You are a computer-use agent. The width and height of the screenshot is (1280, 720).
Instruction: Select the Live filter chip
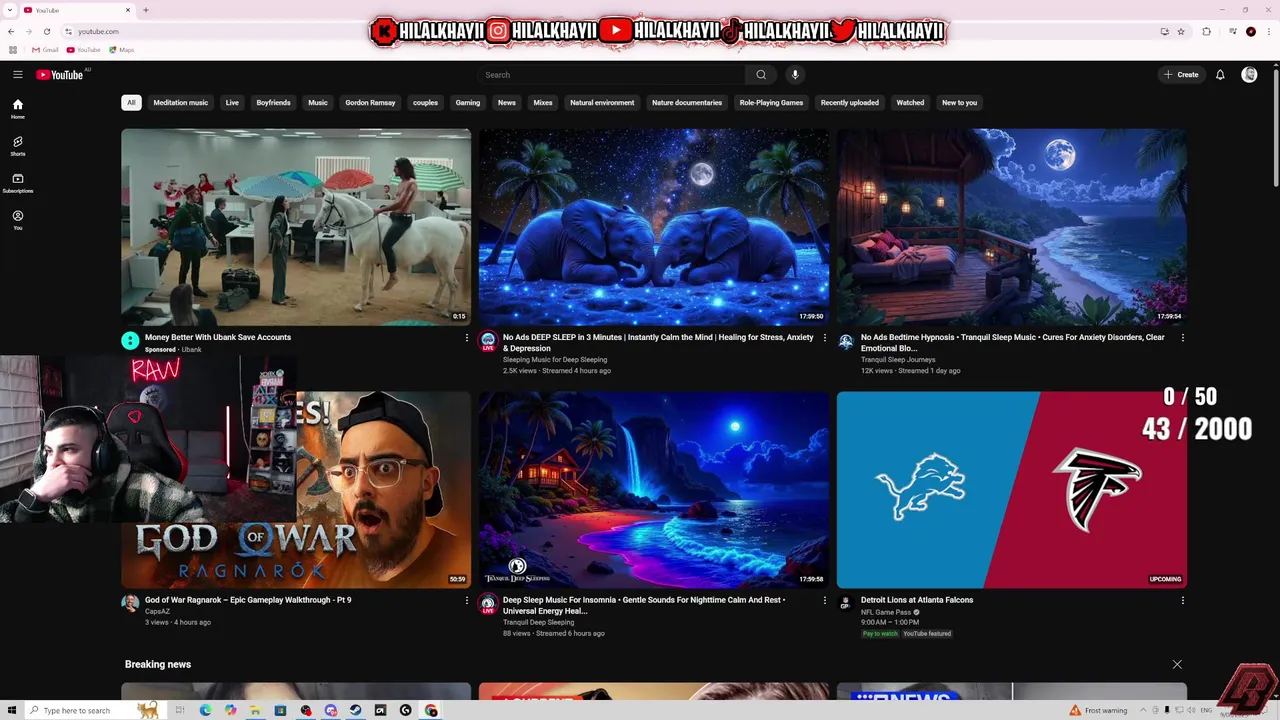pyautogui.click(x=232, y=102)
